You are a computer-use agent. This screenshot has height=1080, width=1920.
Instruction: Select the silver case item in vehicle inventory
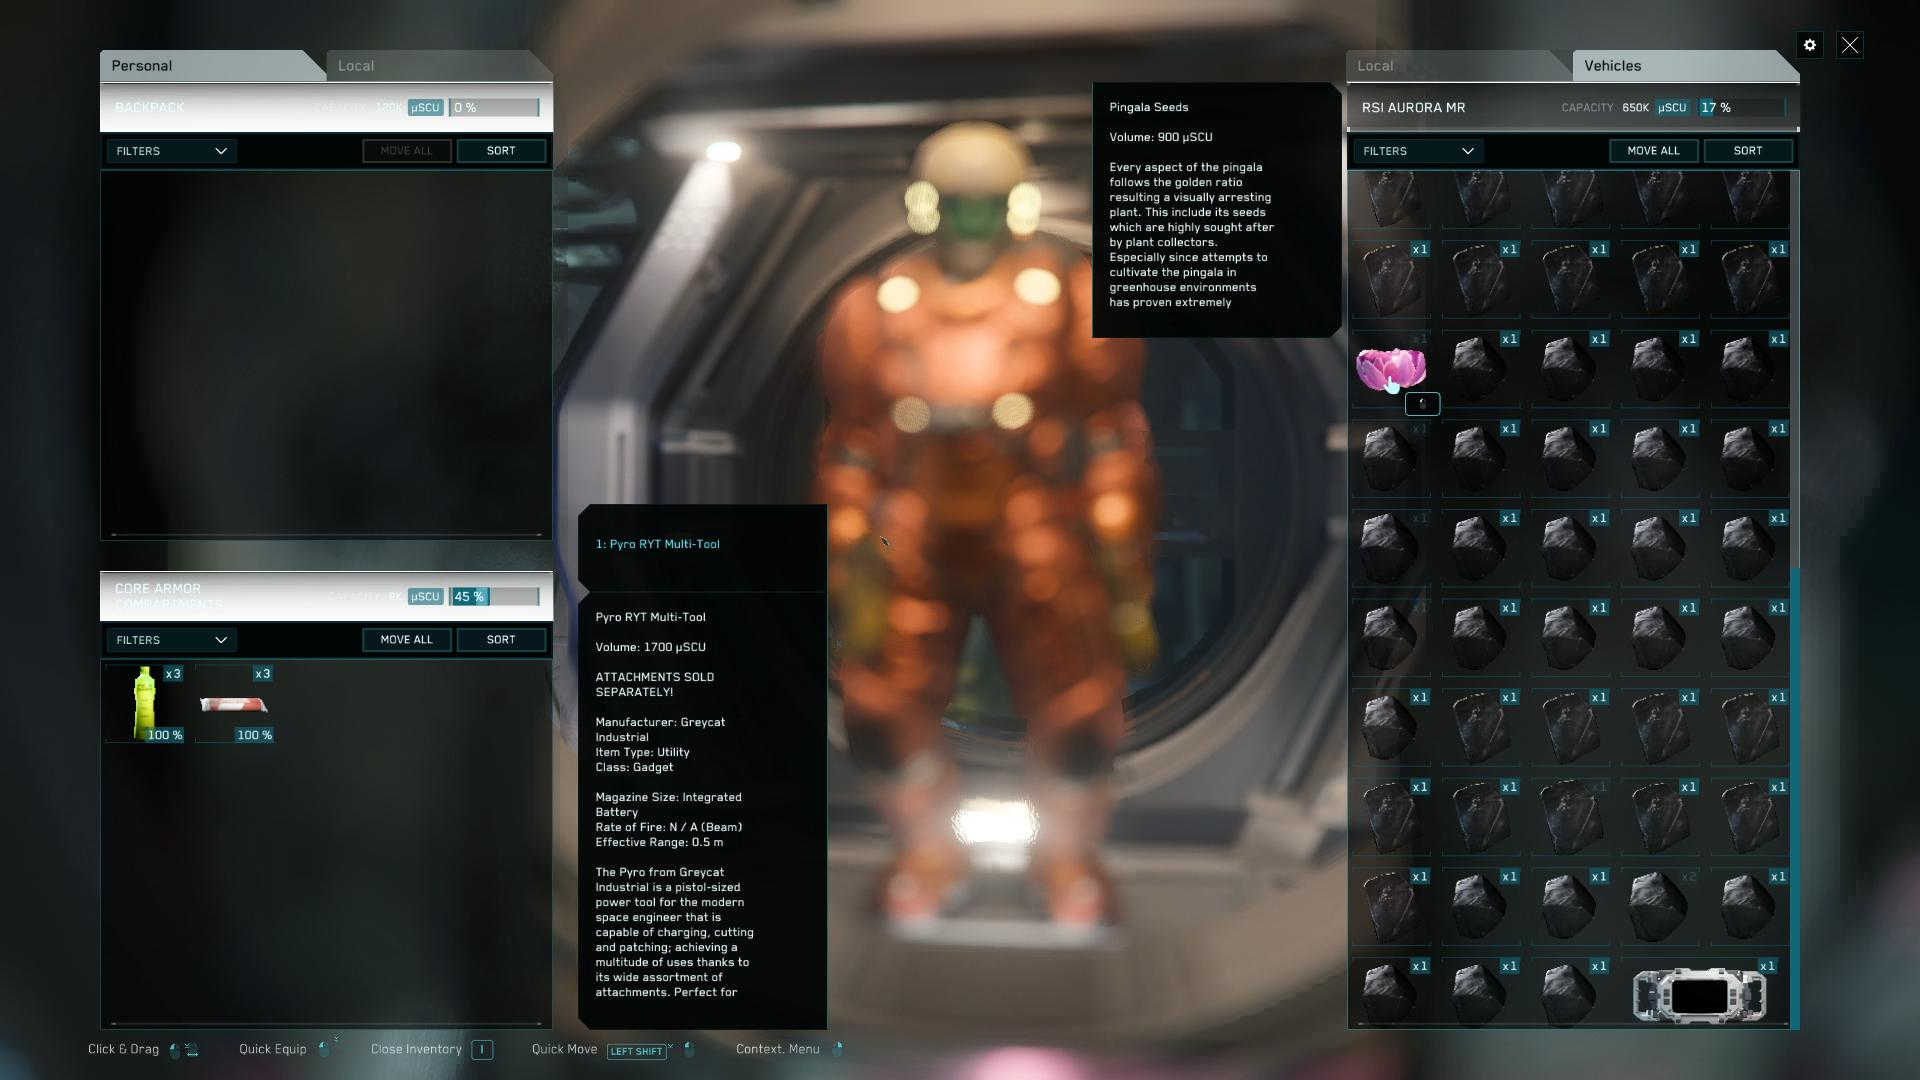click(1700, 995)
